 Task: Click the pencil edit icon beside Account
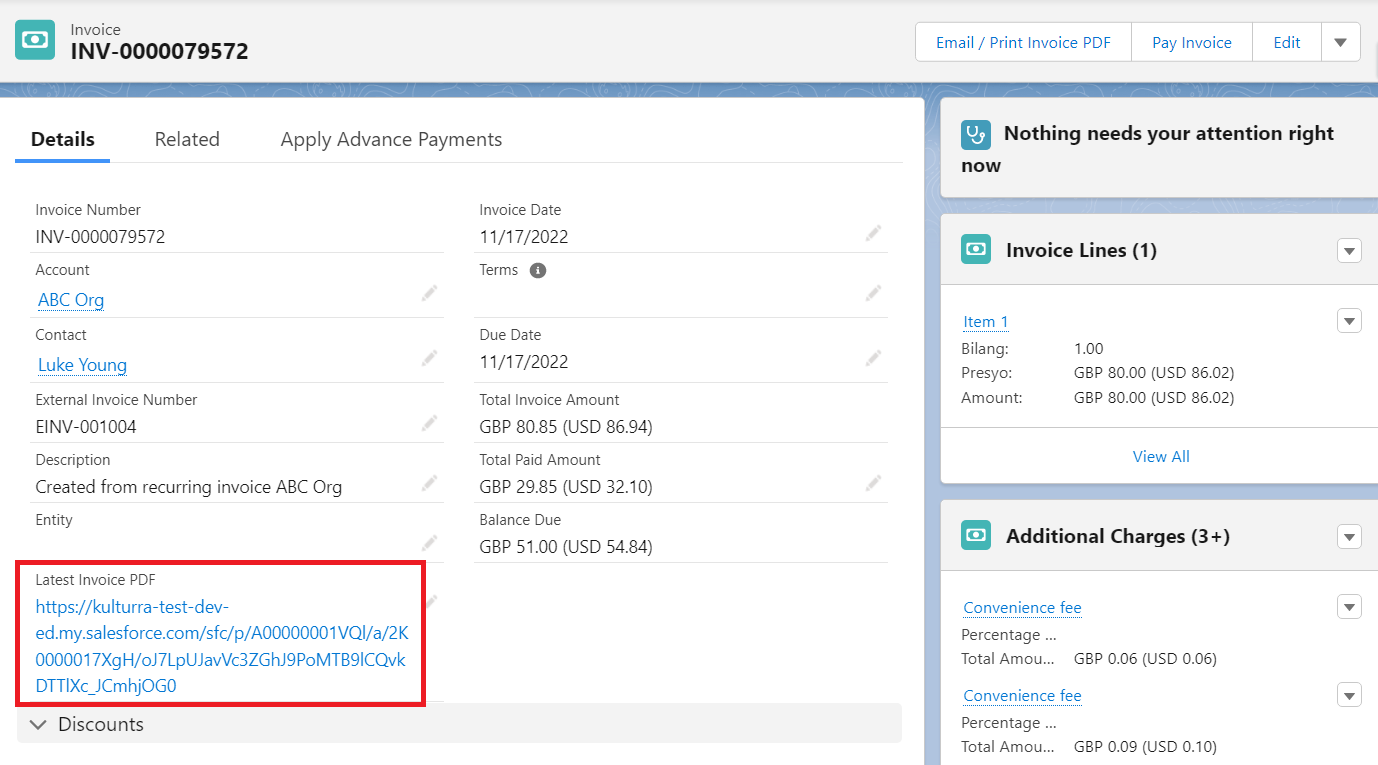[x=429, y=293]
